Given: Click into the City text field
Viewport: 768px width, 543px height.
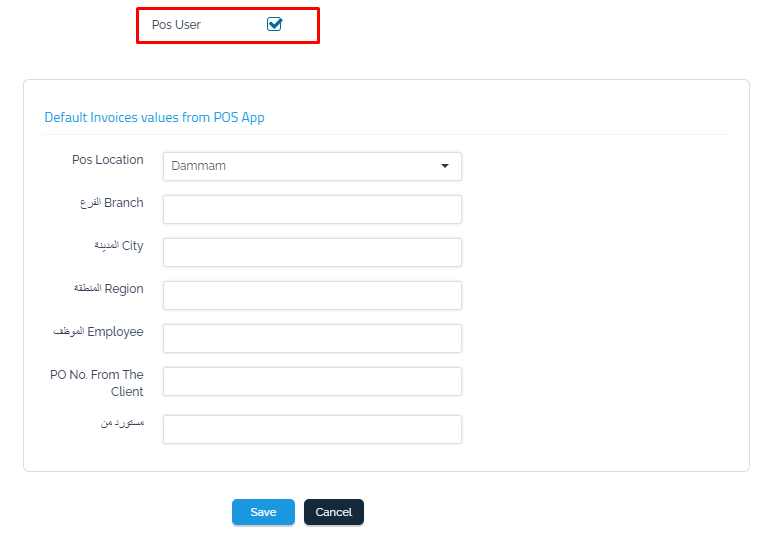Looking at the screenshot, I should click(311, 252).
